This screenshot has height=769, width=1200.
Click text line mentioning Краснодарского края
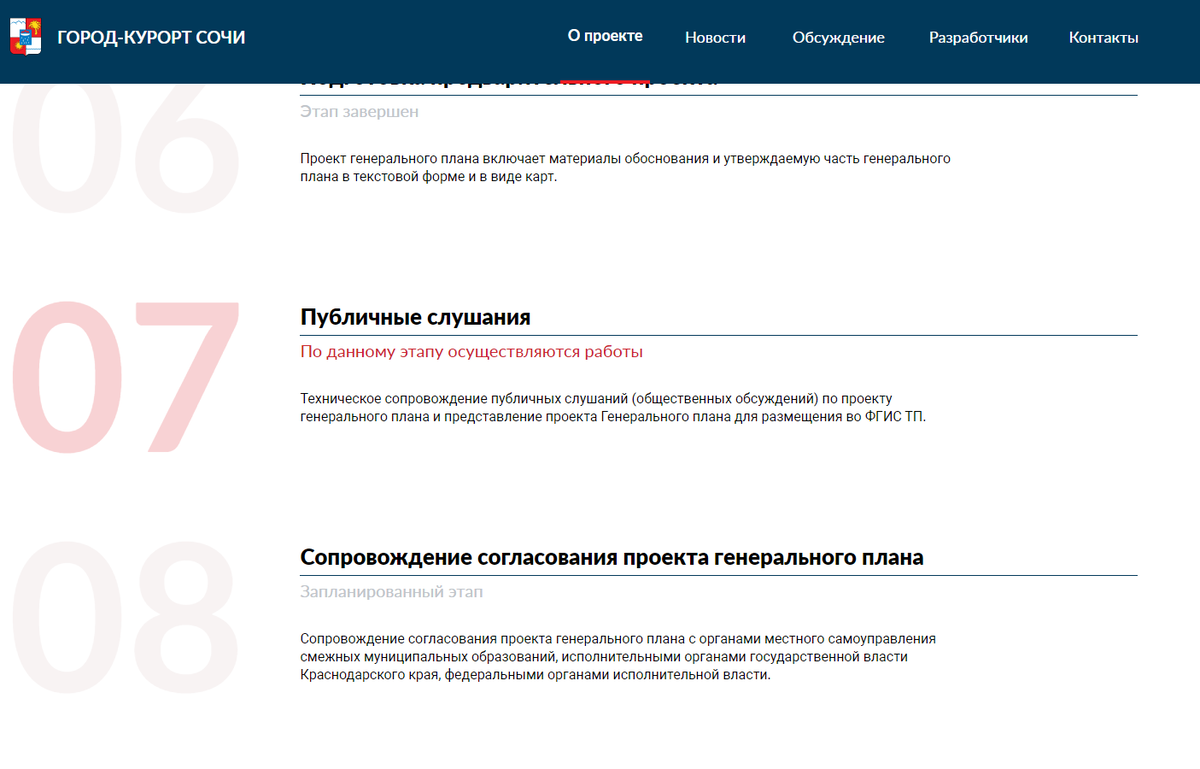[535, 675]
